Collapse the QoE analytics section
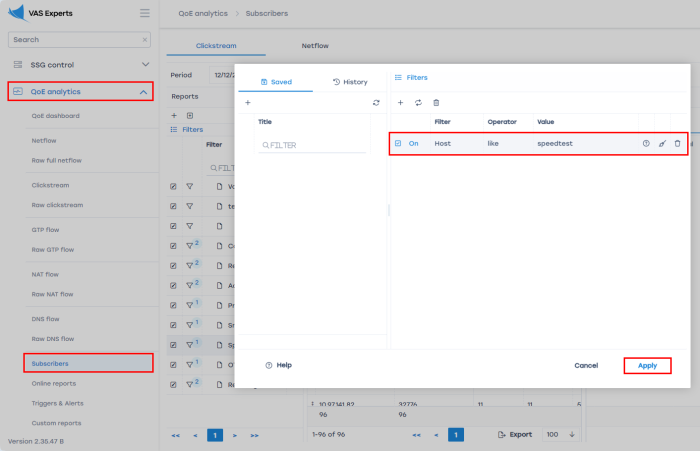 [x=143, y=92]
